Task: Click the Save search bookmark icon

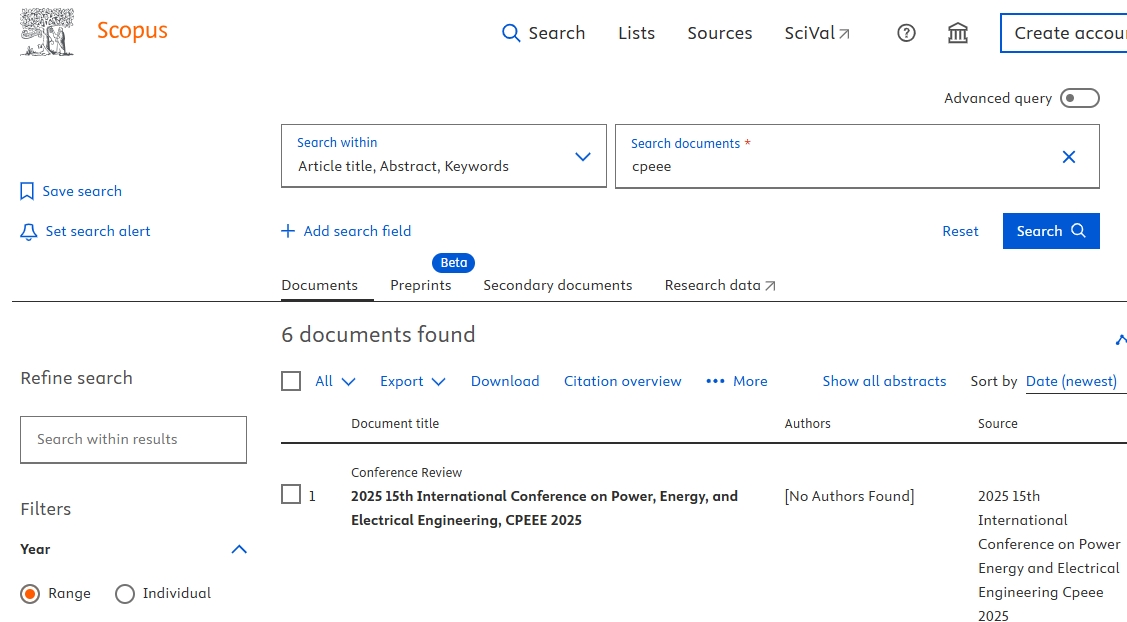Action: pyautogui.click(x=27, y=191)
